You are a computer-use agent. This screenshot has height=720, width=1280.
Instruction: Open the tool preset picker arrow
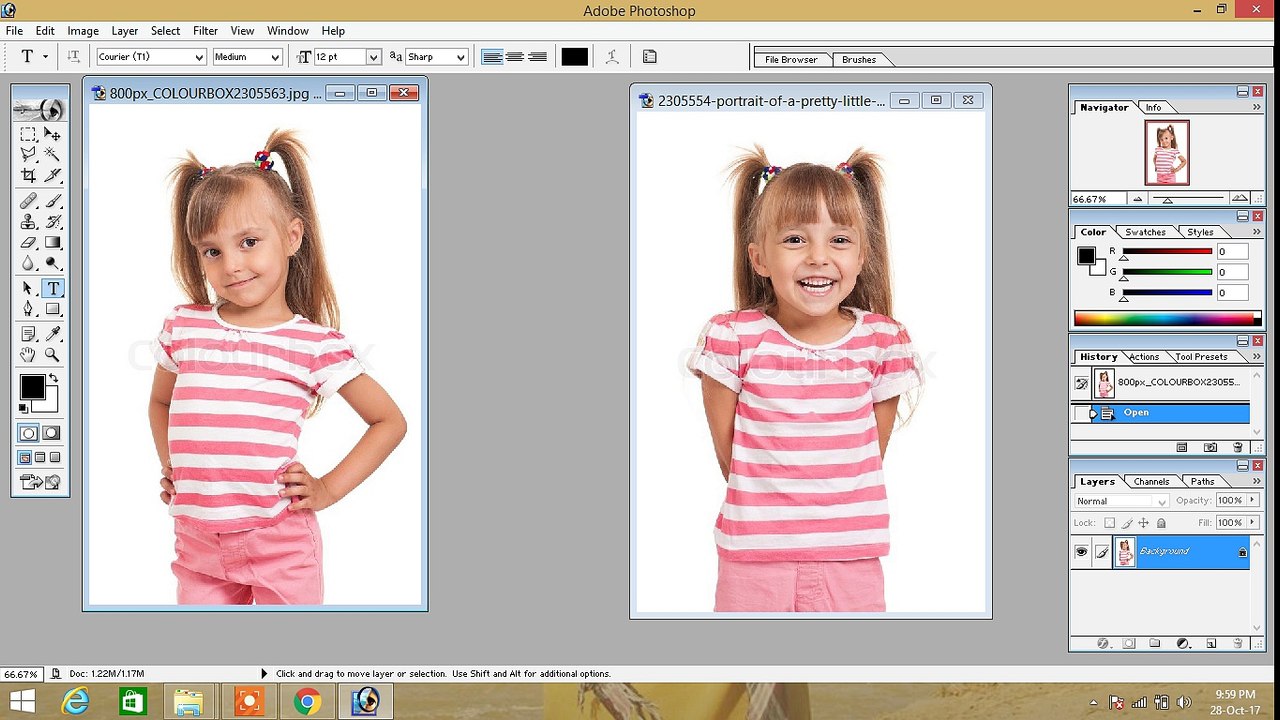click(x=45, y=57)
